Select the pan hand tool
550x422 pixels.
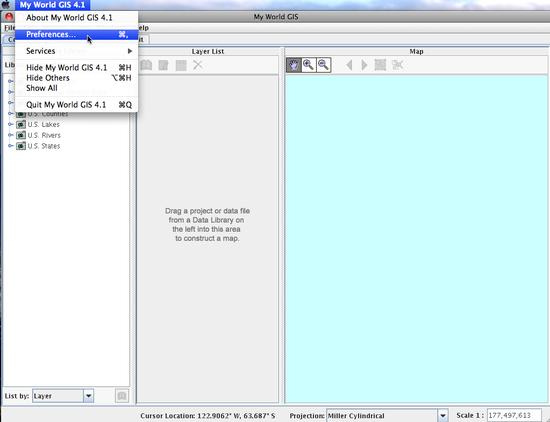coord(294,65)
